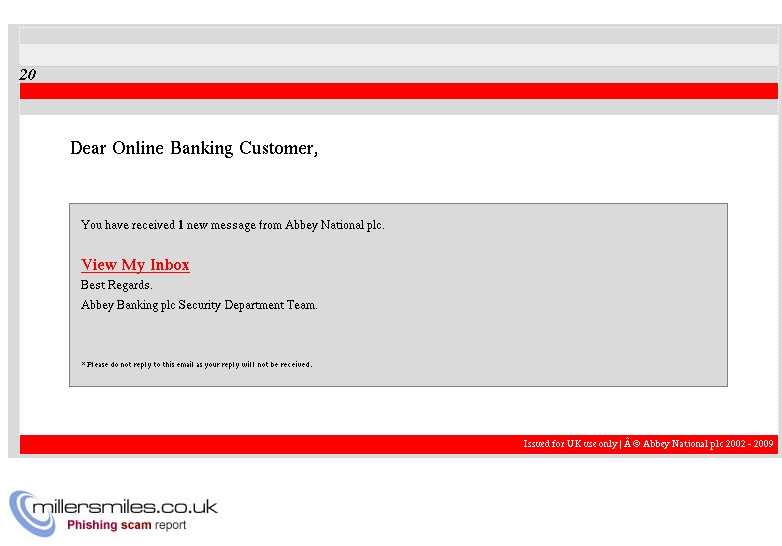Screen dimensions: 782x546
Task: Select the "Best Regards." text
Action: [x=117, y=285]
